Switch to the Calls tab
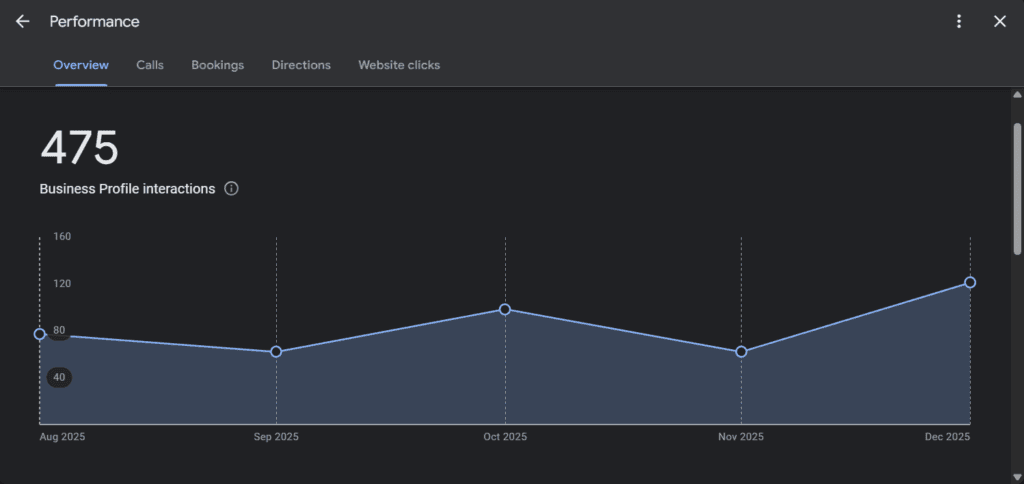 coord(150,65)
